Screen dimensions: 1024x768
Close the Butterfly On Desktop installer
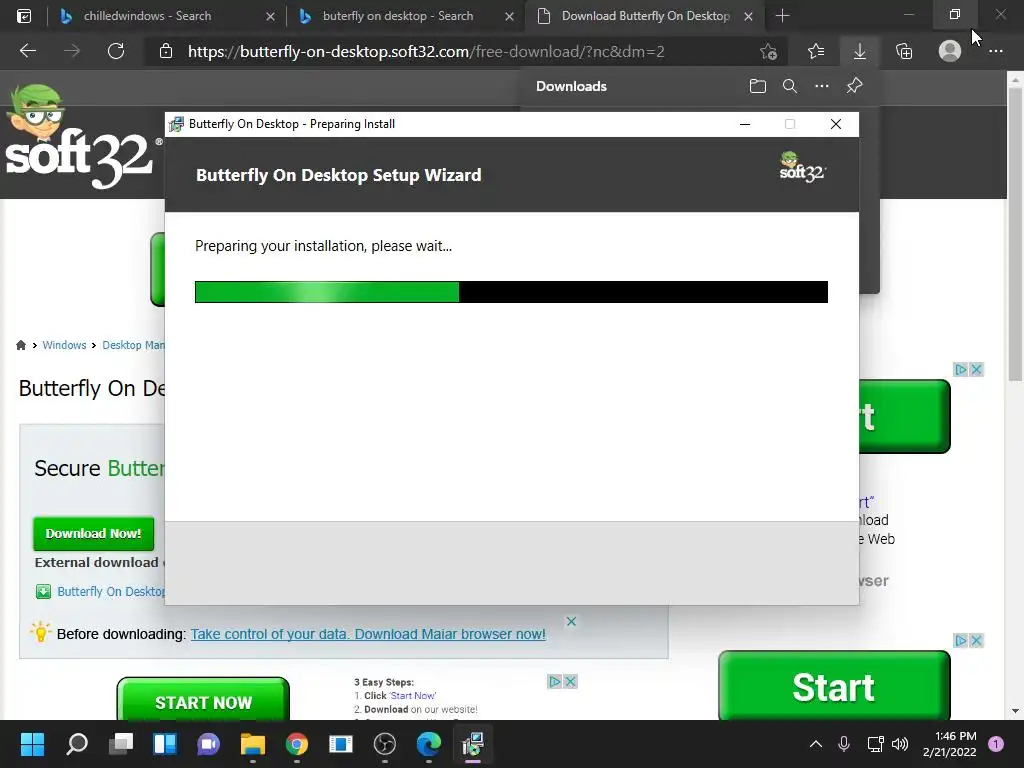835,124
